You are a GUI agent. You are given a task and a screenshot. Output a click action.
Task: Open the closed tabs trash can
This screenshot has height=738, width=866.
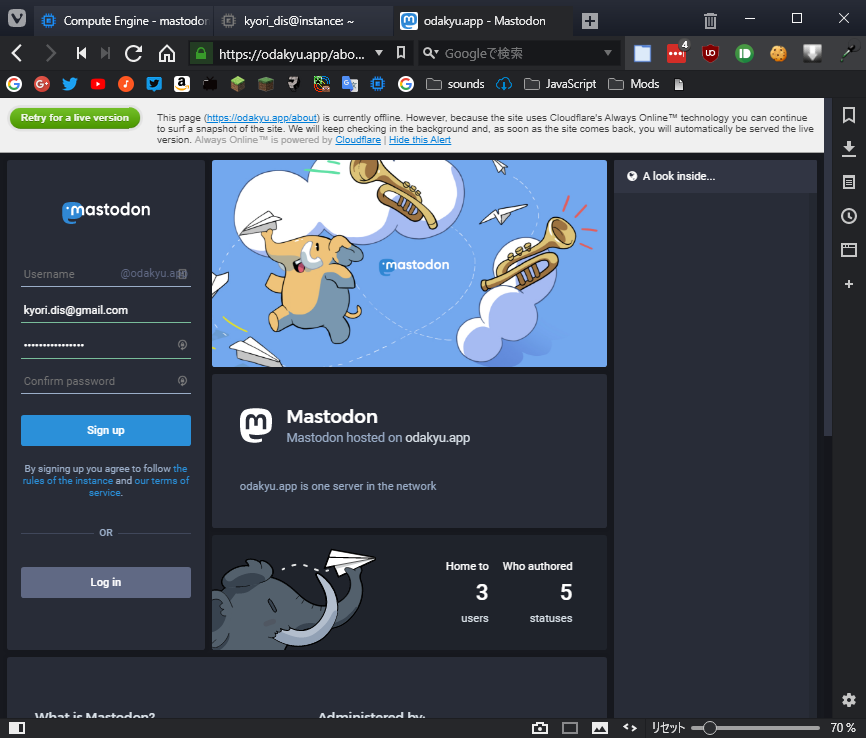click(710, 20)
